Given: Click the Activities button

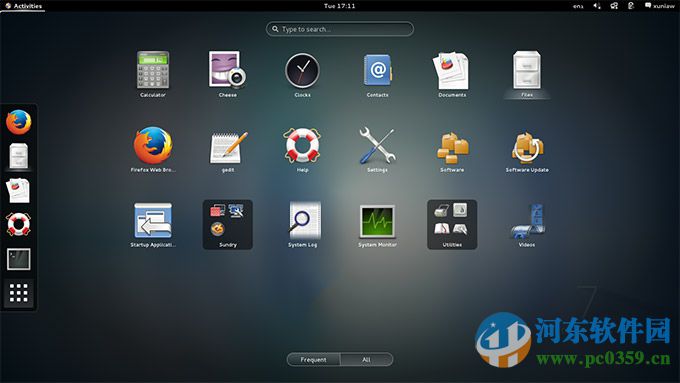Looking at the screenshot, I should 23,6.
